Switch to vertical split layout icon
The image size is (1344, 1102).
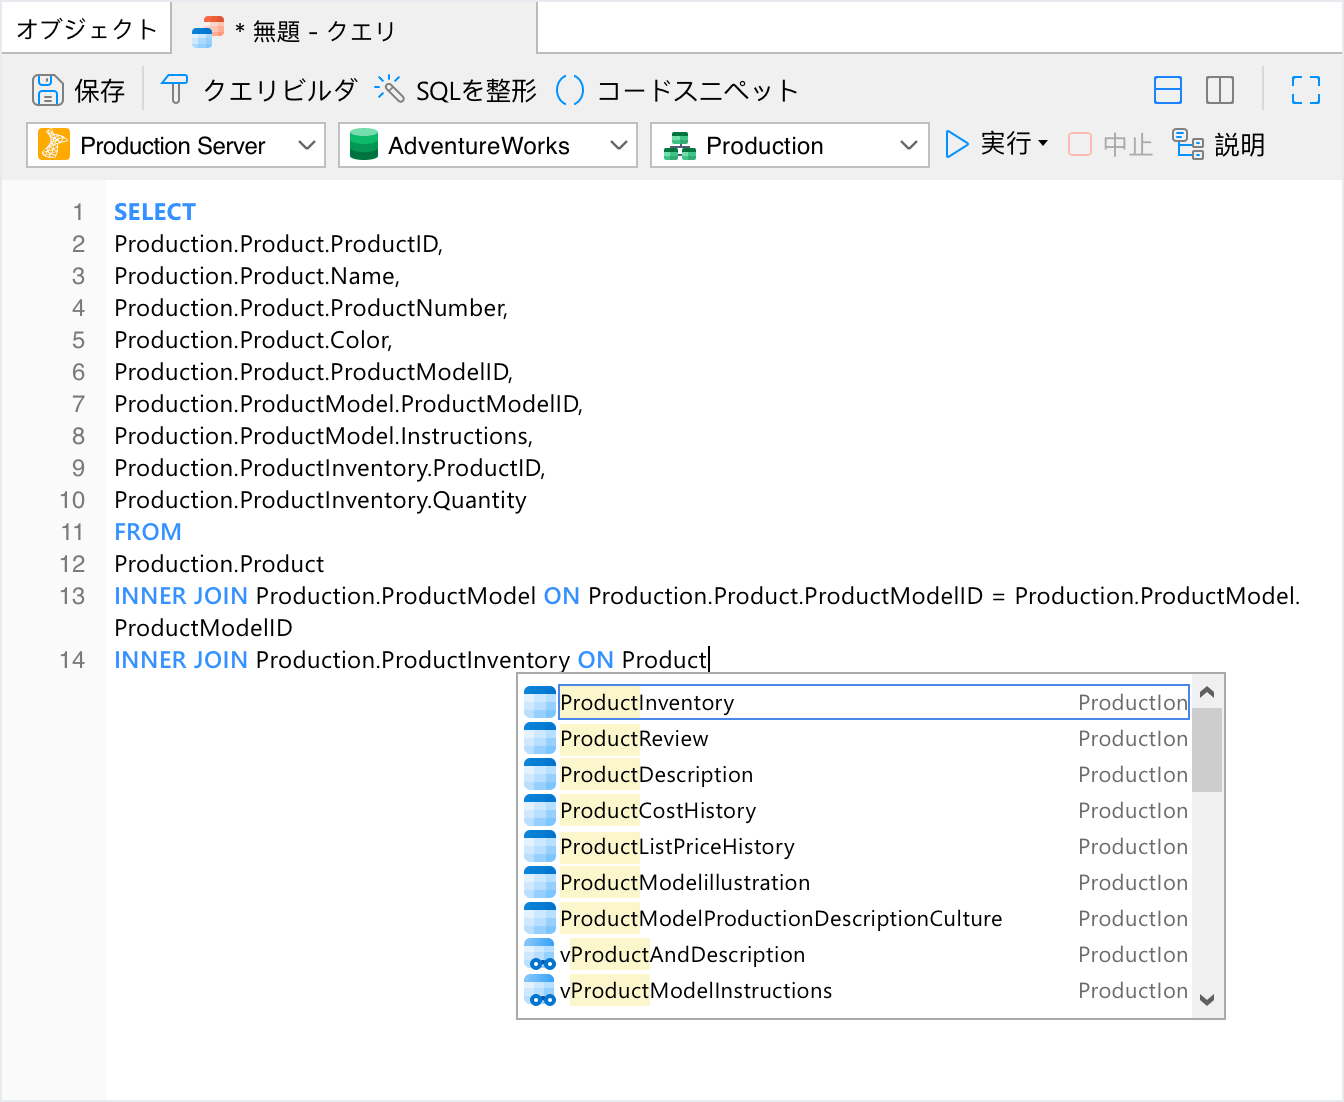[x=1219, y=90]
